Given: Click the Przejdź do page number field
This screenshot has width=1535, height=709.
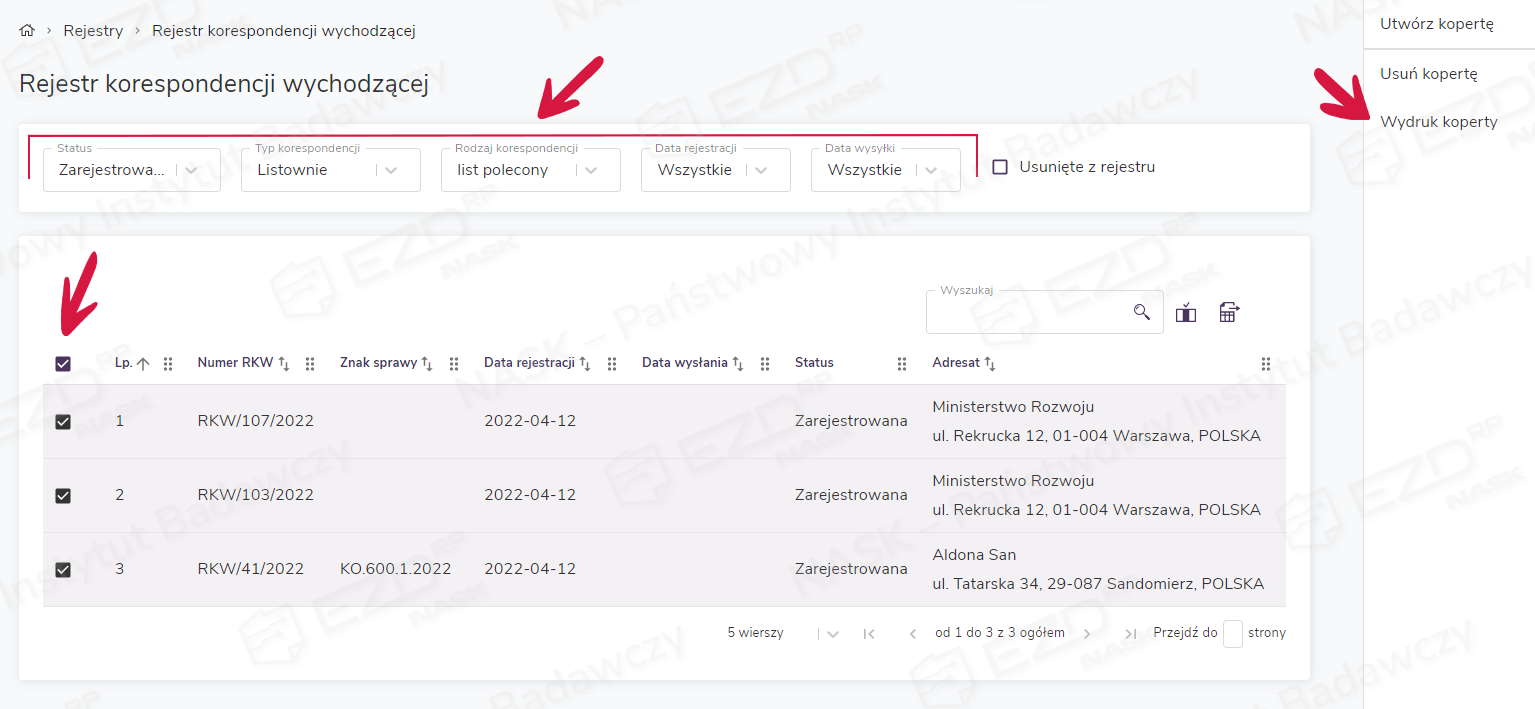Looking at the screenshot, I should pyautogui.click(x=1232, y=633).
